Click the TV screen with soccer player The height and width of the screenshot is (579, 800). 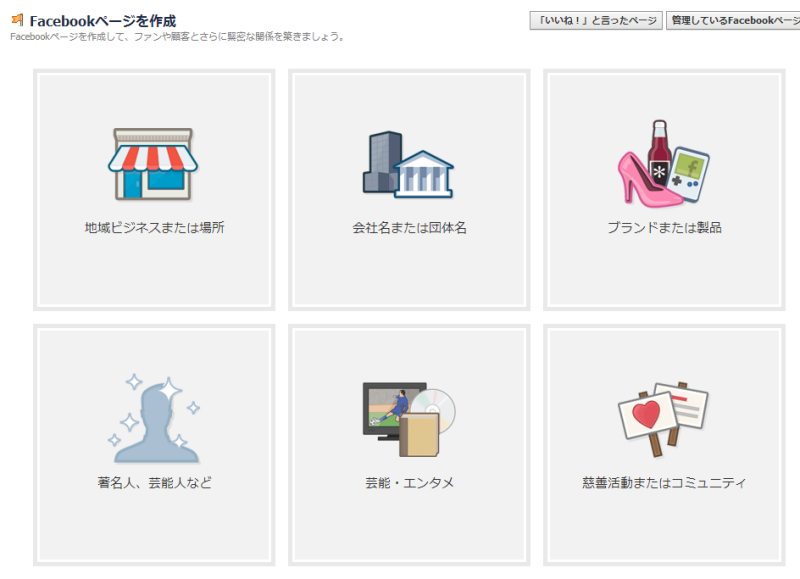(390, 410)
